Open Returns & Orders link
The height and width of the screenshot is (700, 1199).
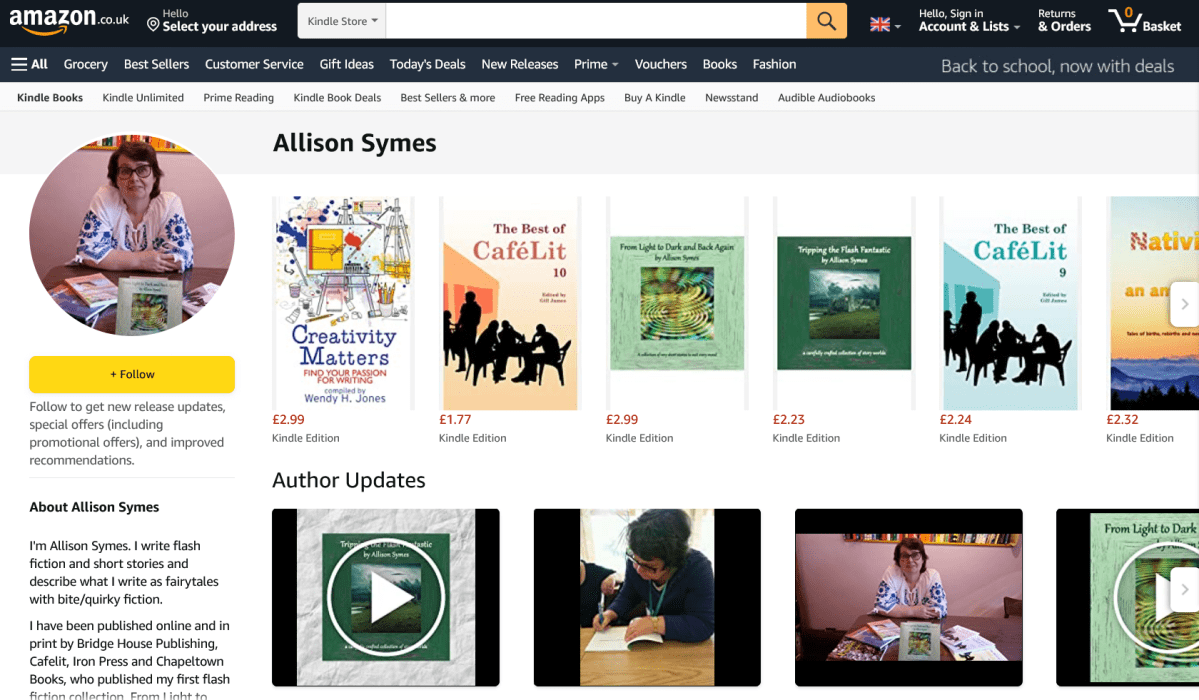1064,21
